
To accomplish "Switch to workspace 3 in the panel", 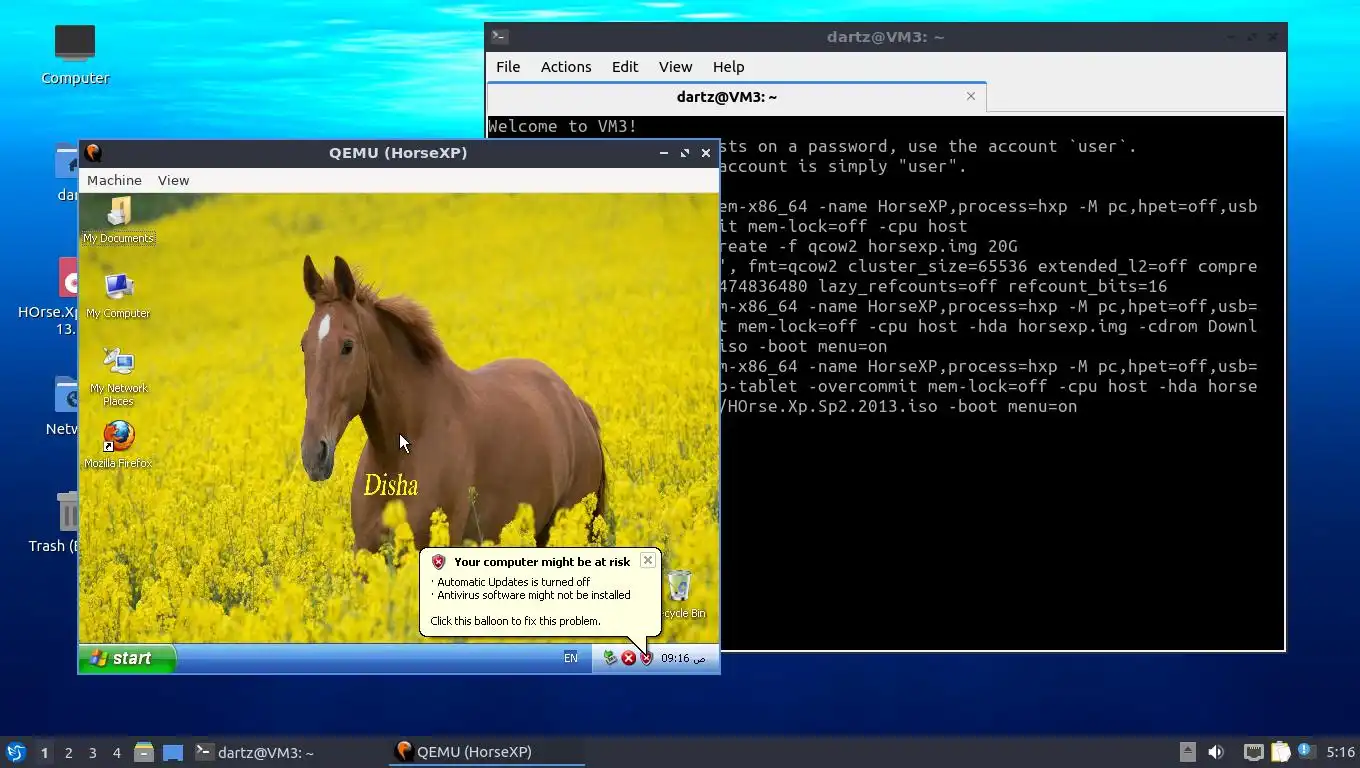I will (92, 753).
